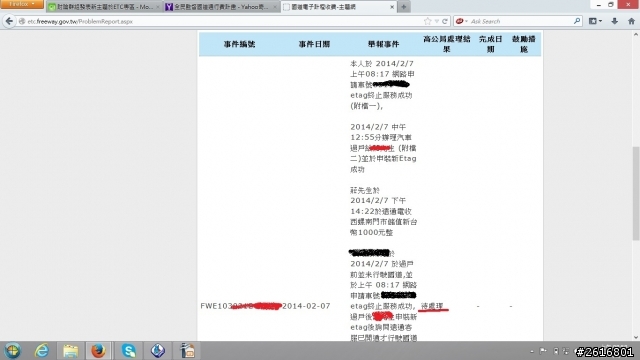This screenshot has width=640, height=360.
Task: Reload the page
Action: click(x=444, y=21)
